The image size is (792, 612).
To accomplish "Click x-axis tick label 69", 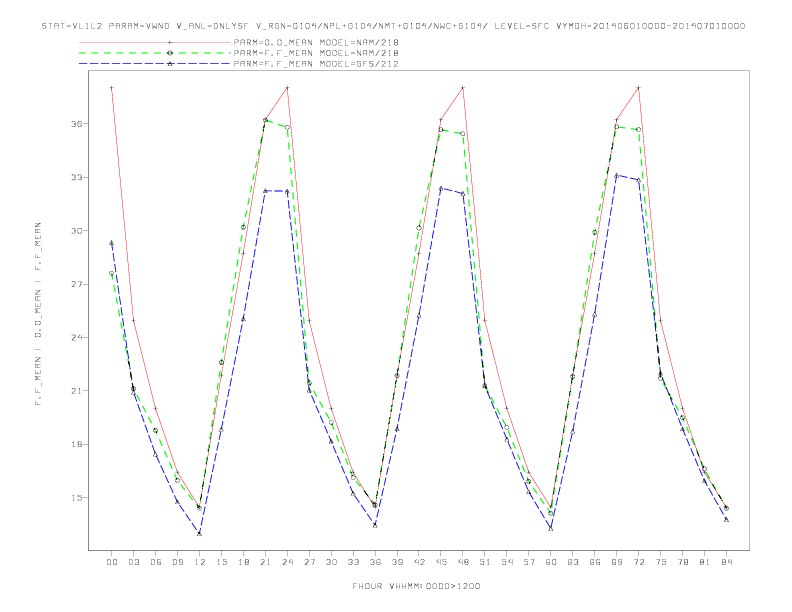I will (x=617, y=562).
